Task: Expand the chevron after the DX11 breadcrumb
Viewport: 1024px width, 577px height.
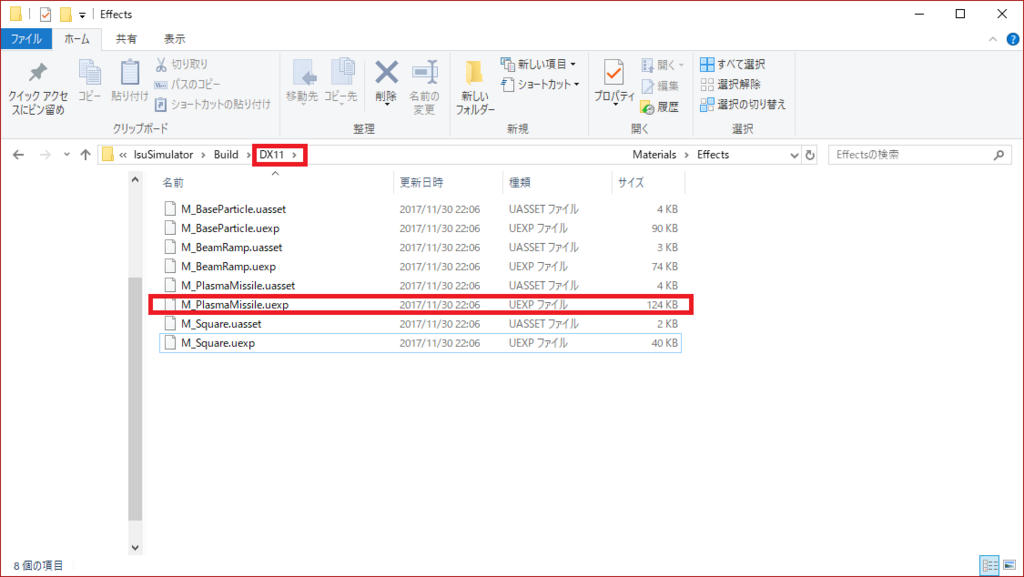Action: pyautogui.click(x=295, y=155)
